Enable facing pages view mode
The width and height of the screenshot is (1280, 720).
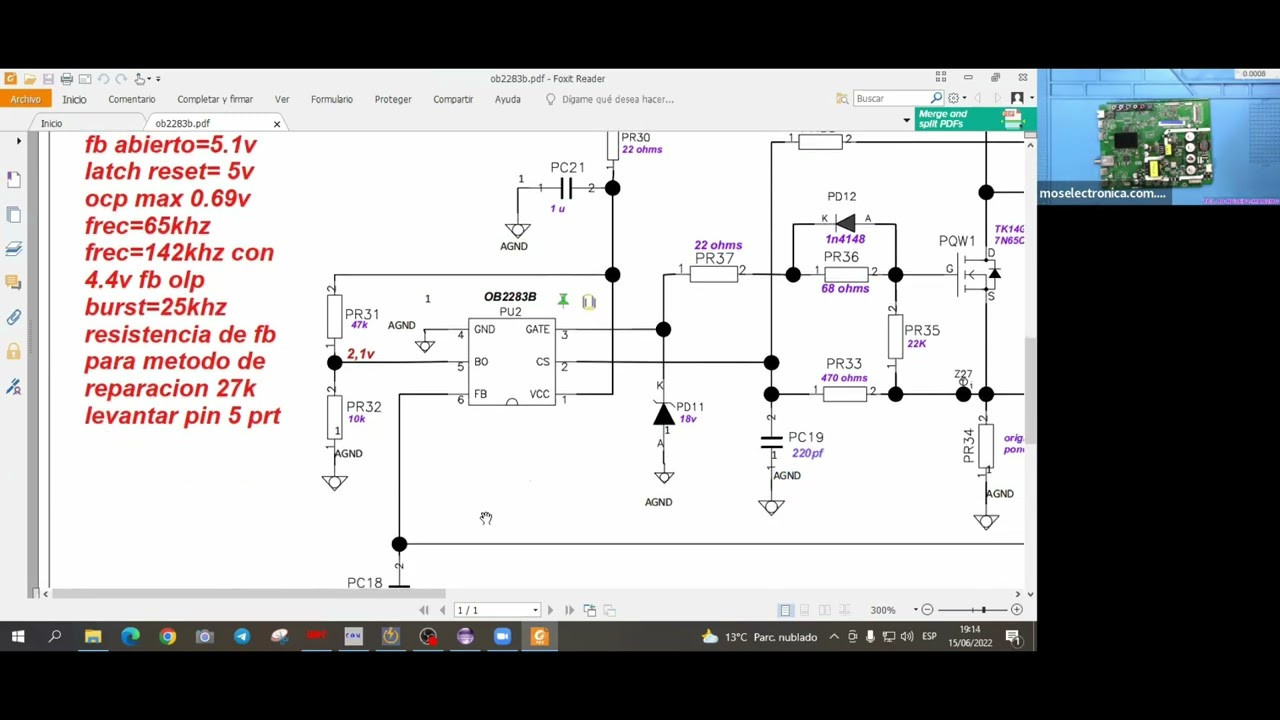(x=825, y=610)
